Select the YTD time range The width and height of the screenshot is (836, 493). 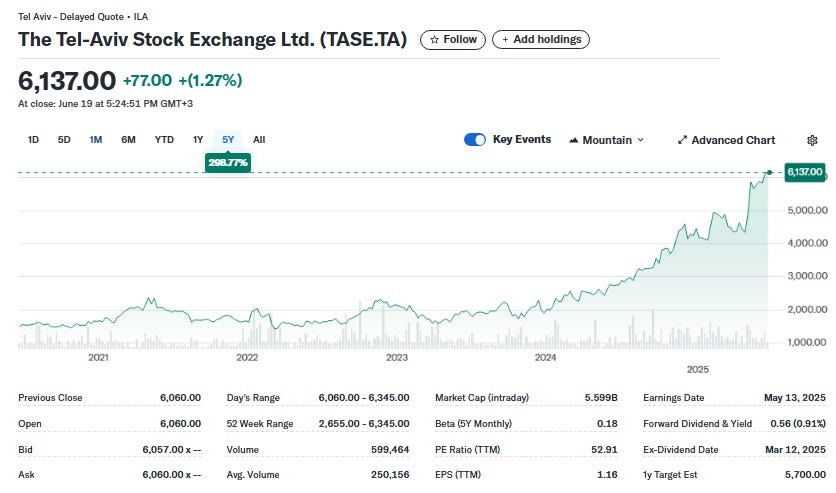(164, 140)
